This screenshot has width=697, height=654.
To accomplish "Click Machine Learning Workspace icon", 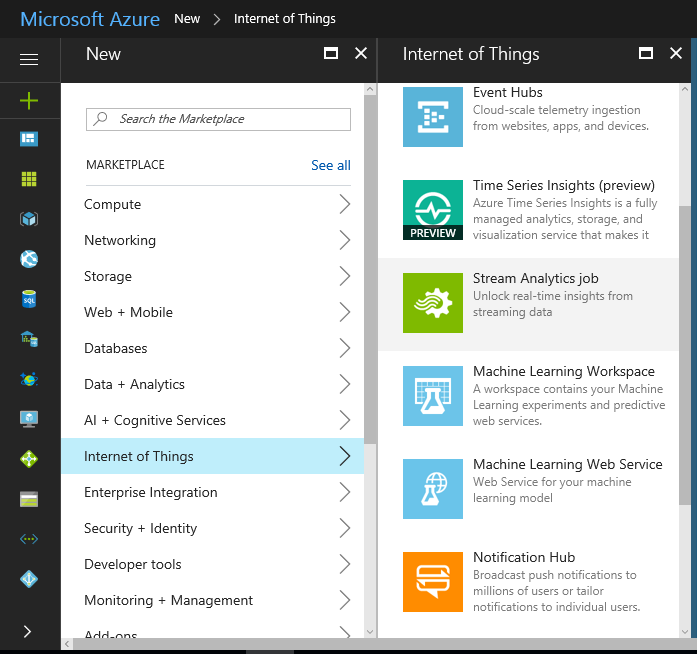I will click(x=433, y=396).
